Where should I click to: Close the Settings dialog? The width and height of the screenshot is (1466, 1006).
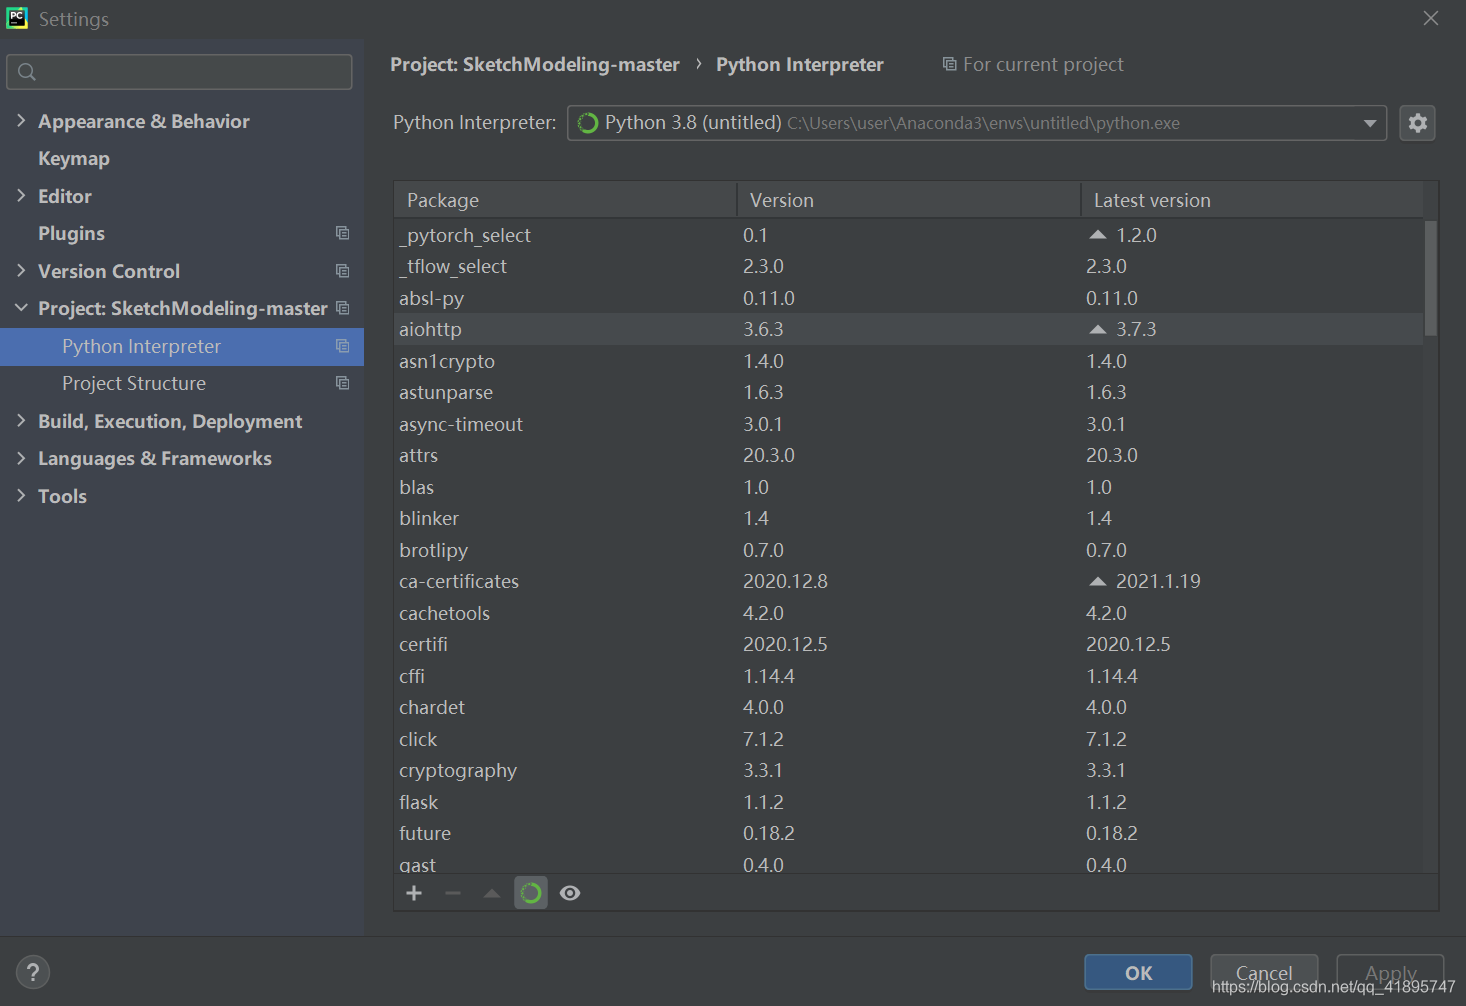(x=1431, y=18)
